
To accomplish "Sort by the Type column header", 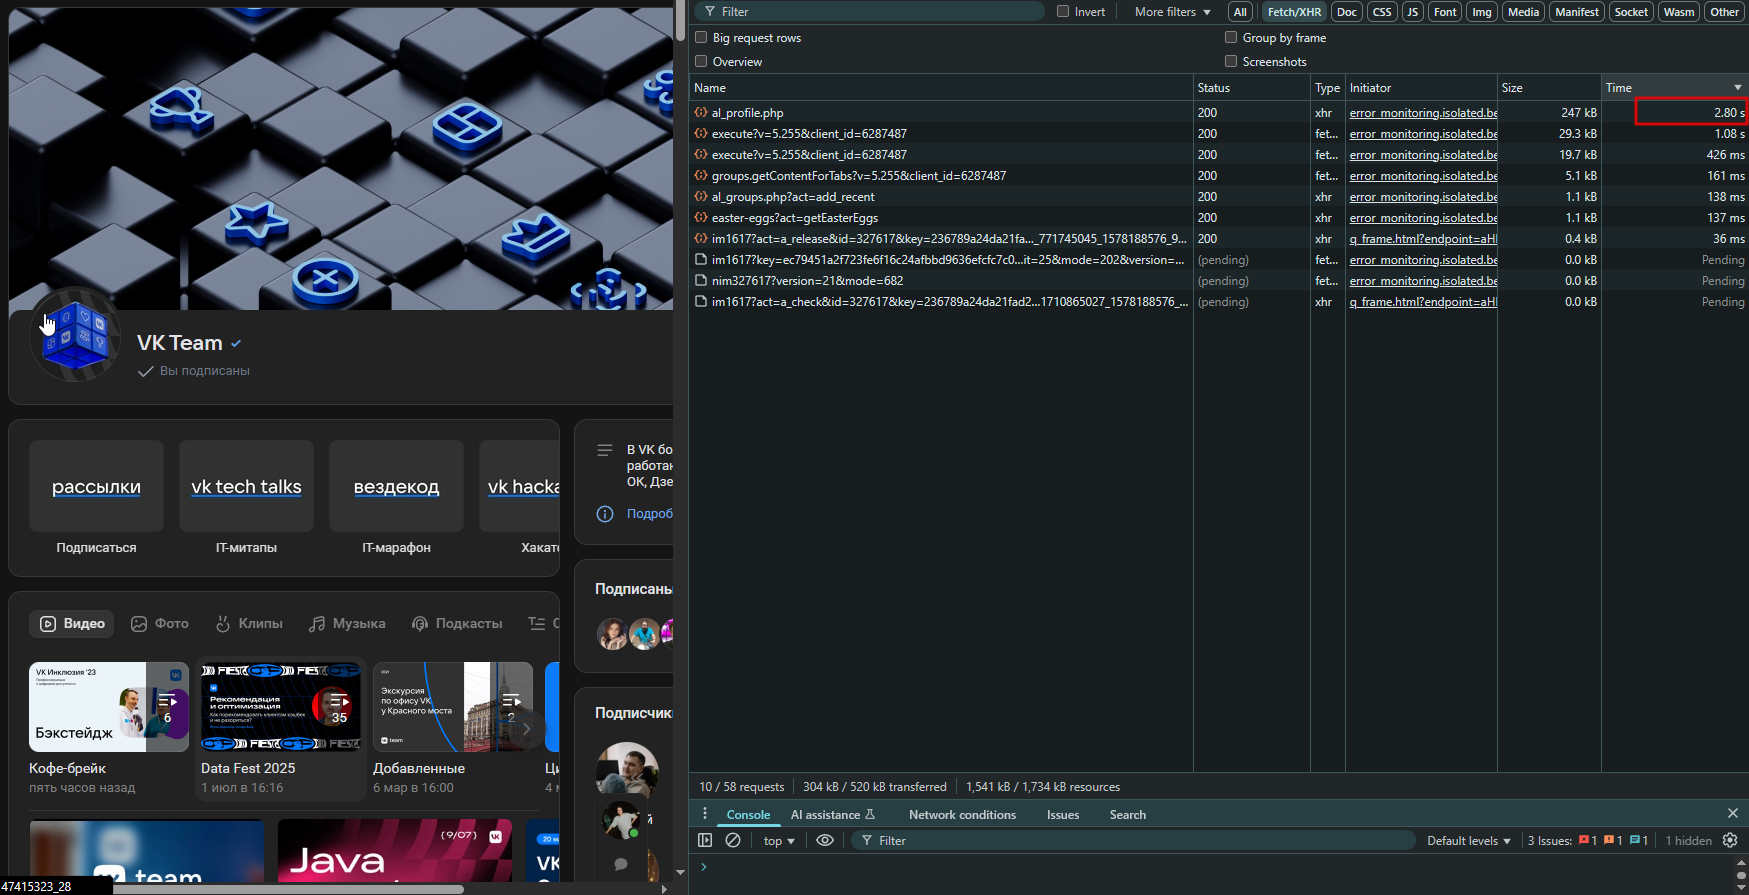I will [1327, 88].
